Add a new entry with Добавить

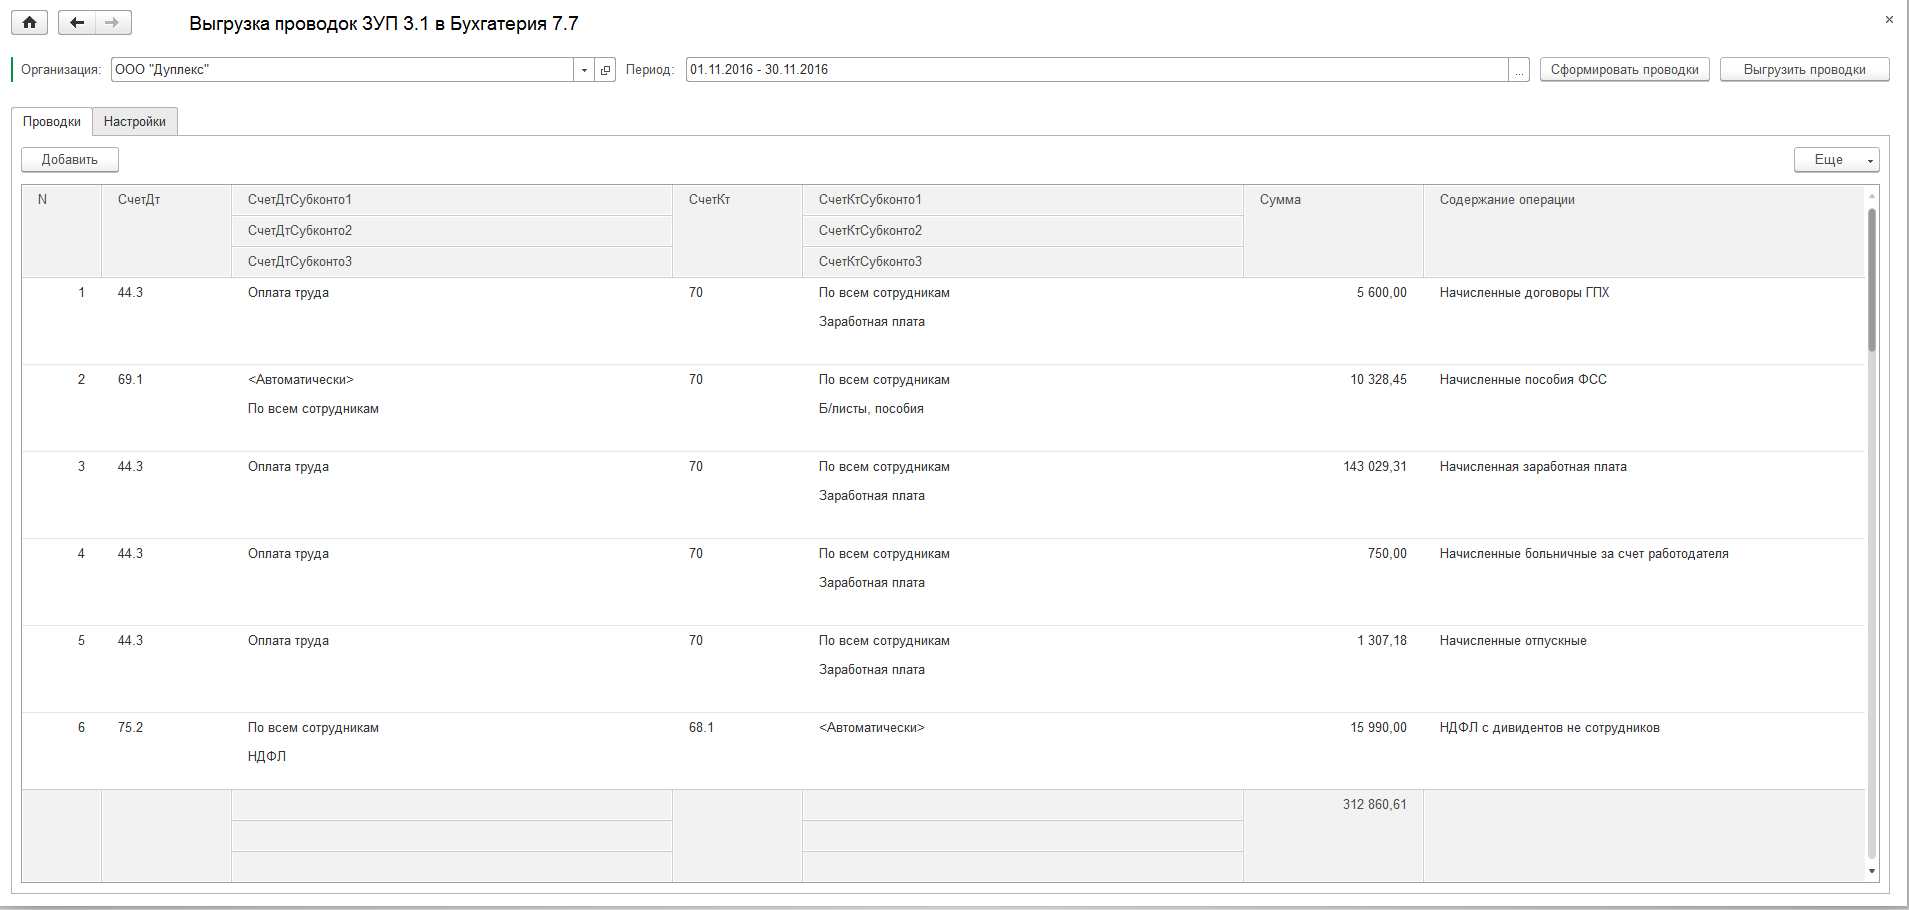(70, 160)
